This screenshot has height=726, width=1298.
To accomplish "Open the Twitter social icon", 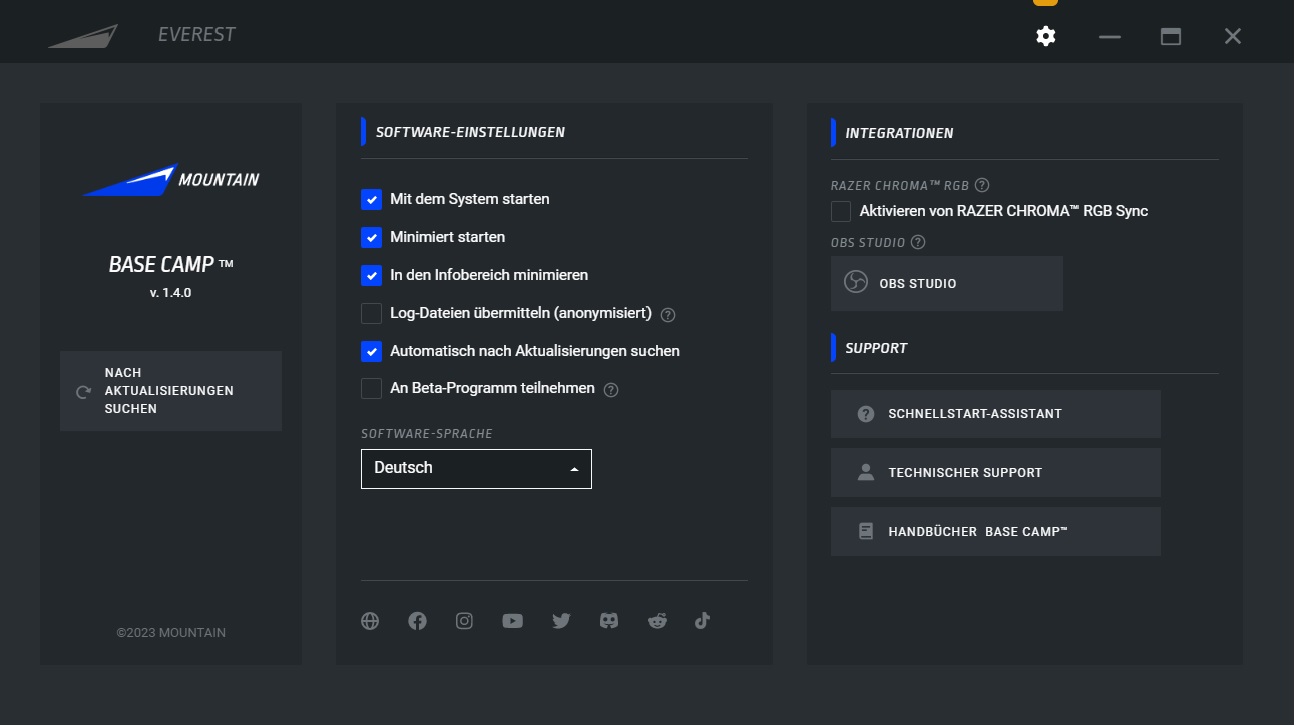I will (561, 621).
